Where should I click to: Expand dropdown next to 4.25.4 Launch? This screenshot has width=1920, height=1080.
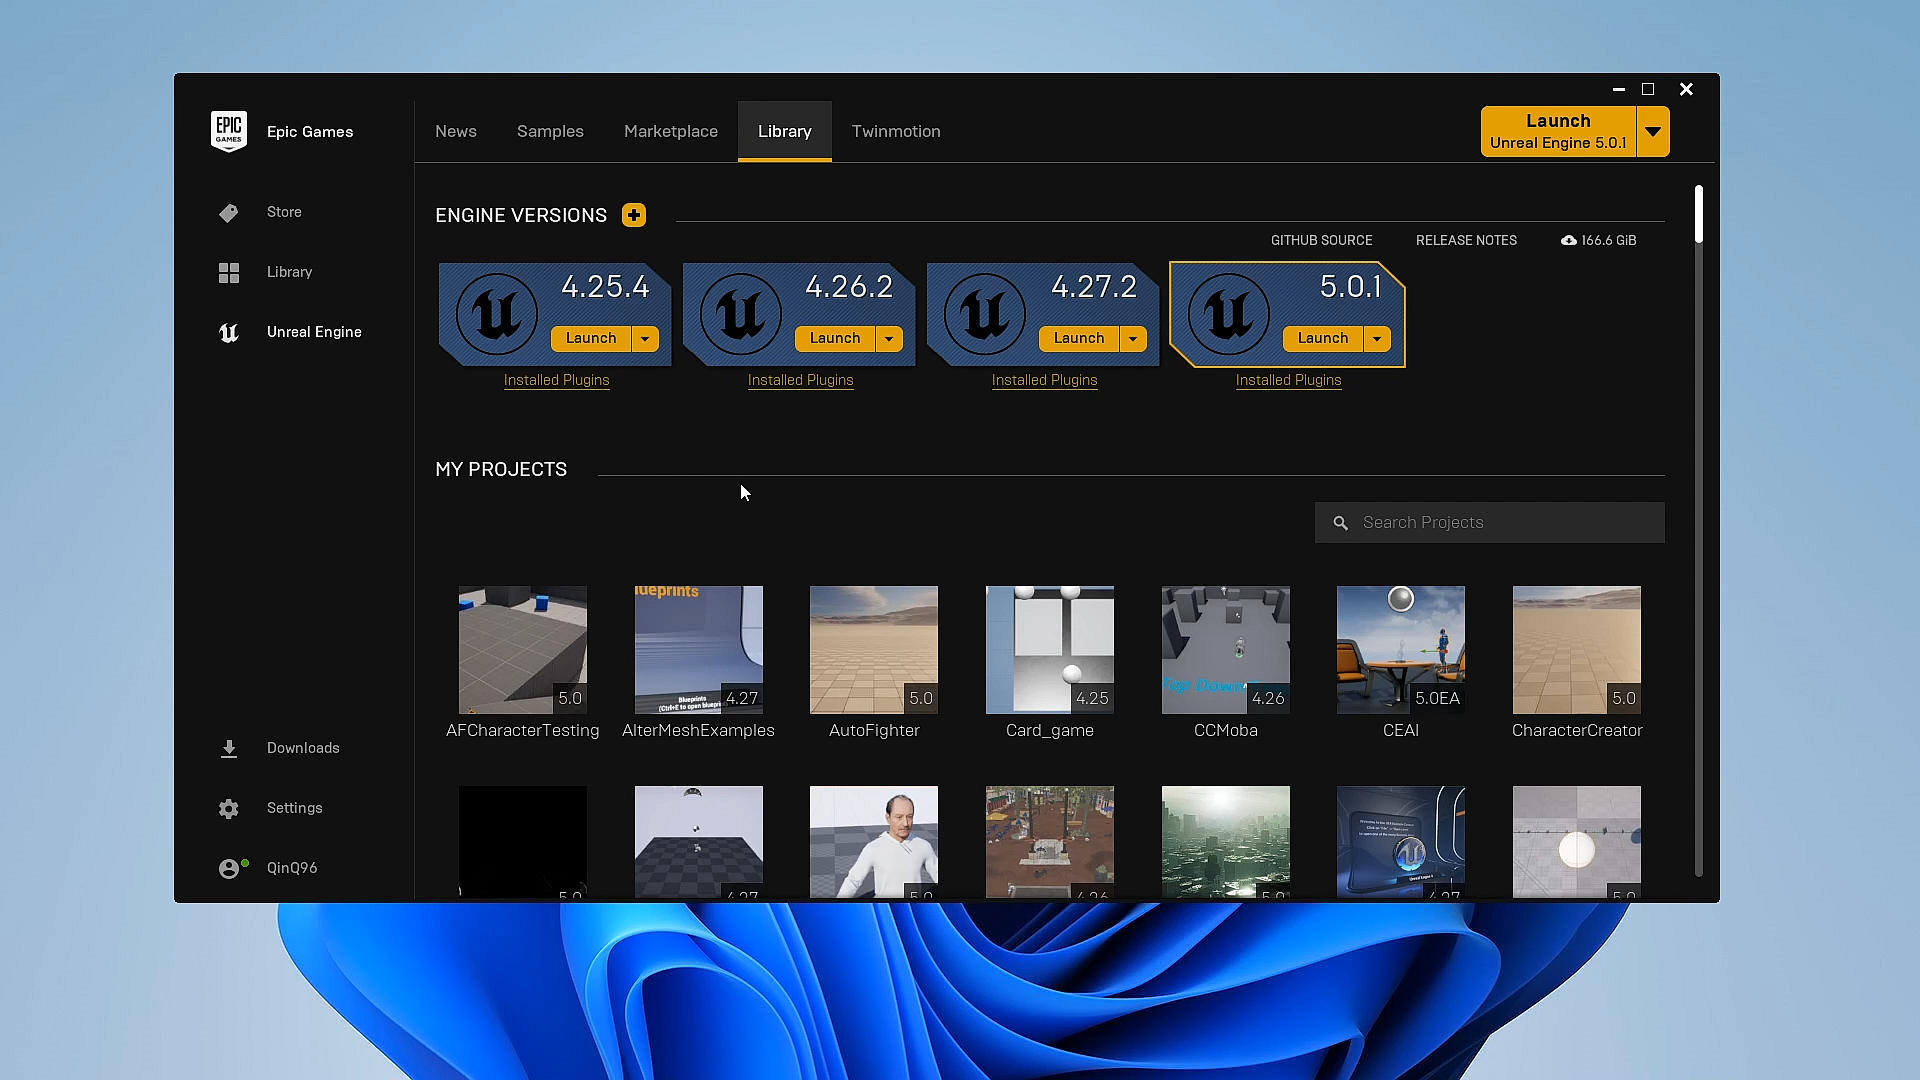tap(645, 339)
